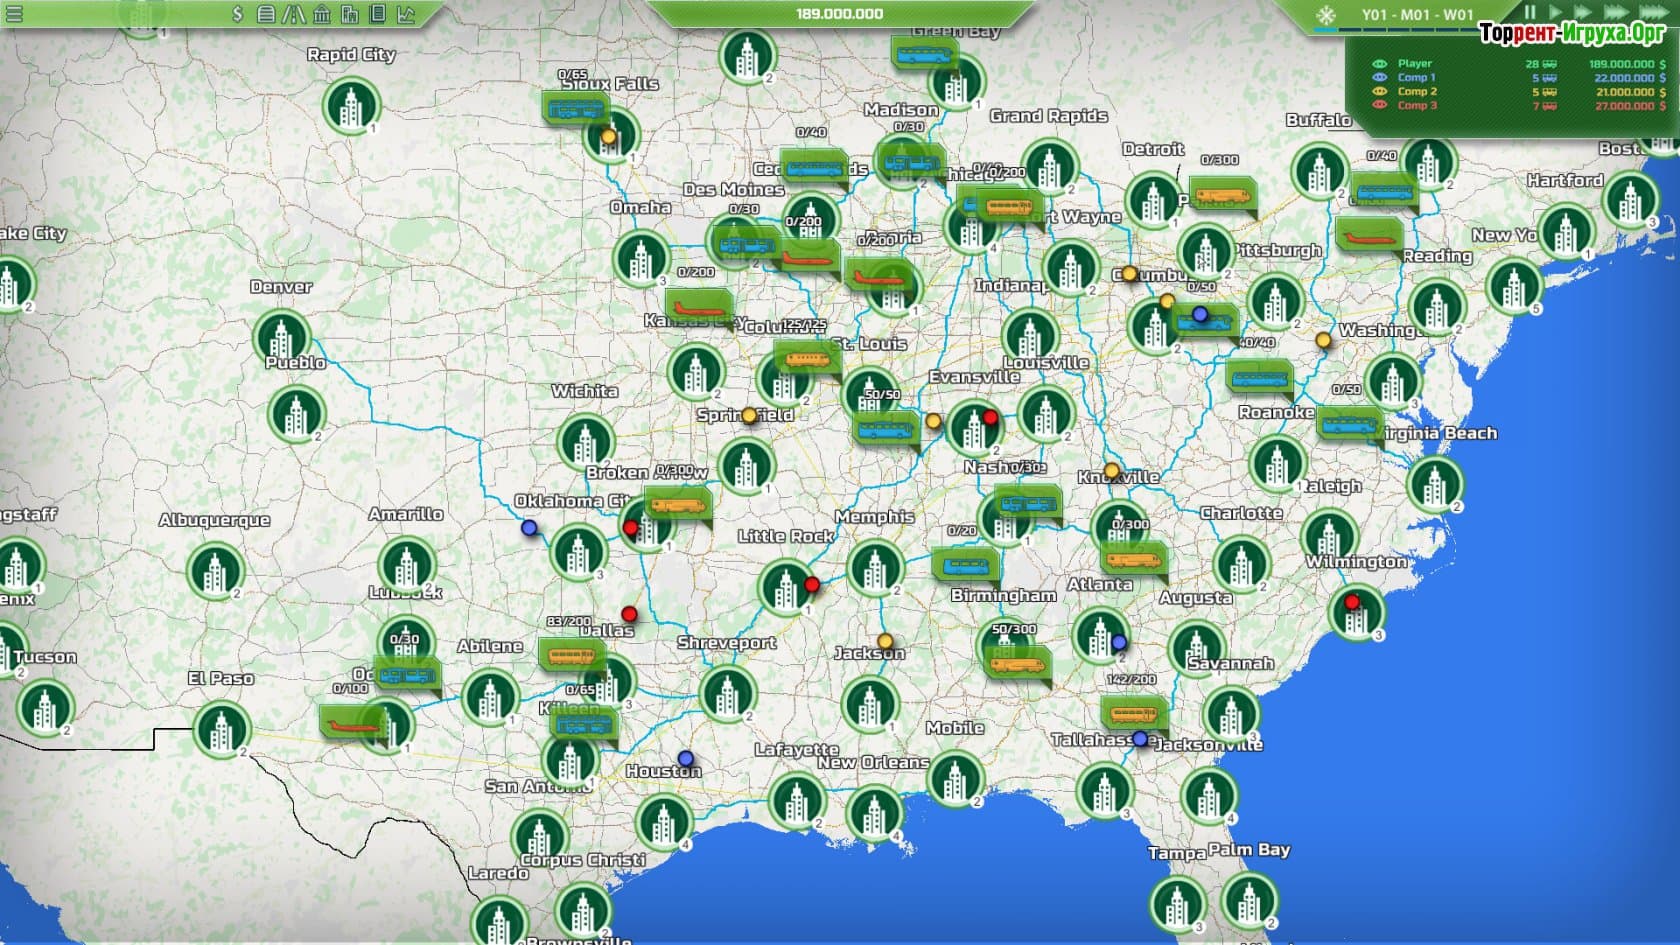Toggle Comp 1 visibility eye icon
This screenshot has width=1680, height=945.
[1379, 78]
